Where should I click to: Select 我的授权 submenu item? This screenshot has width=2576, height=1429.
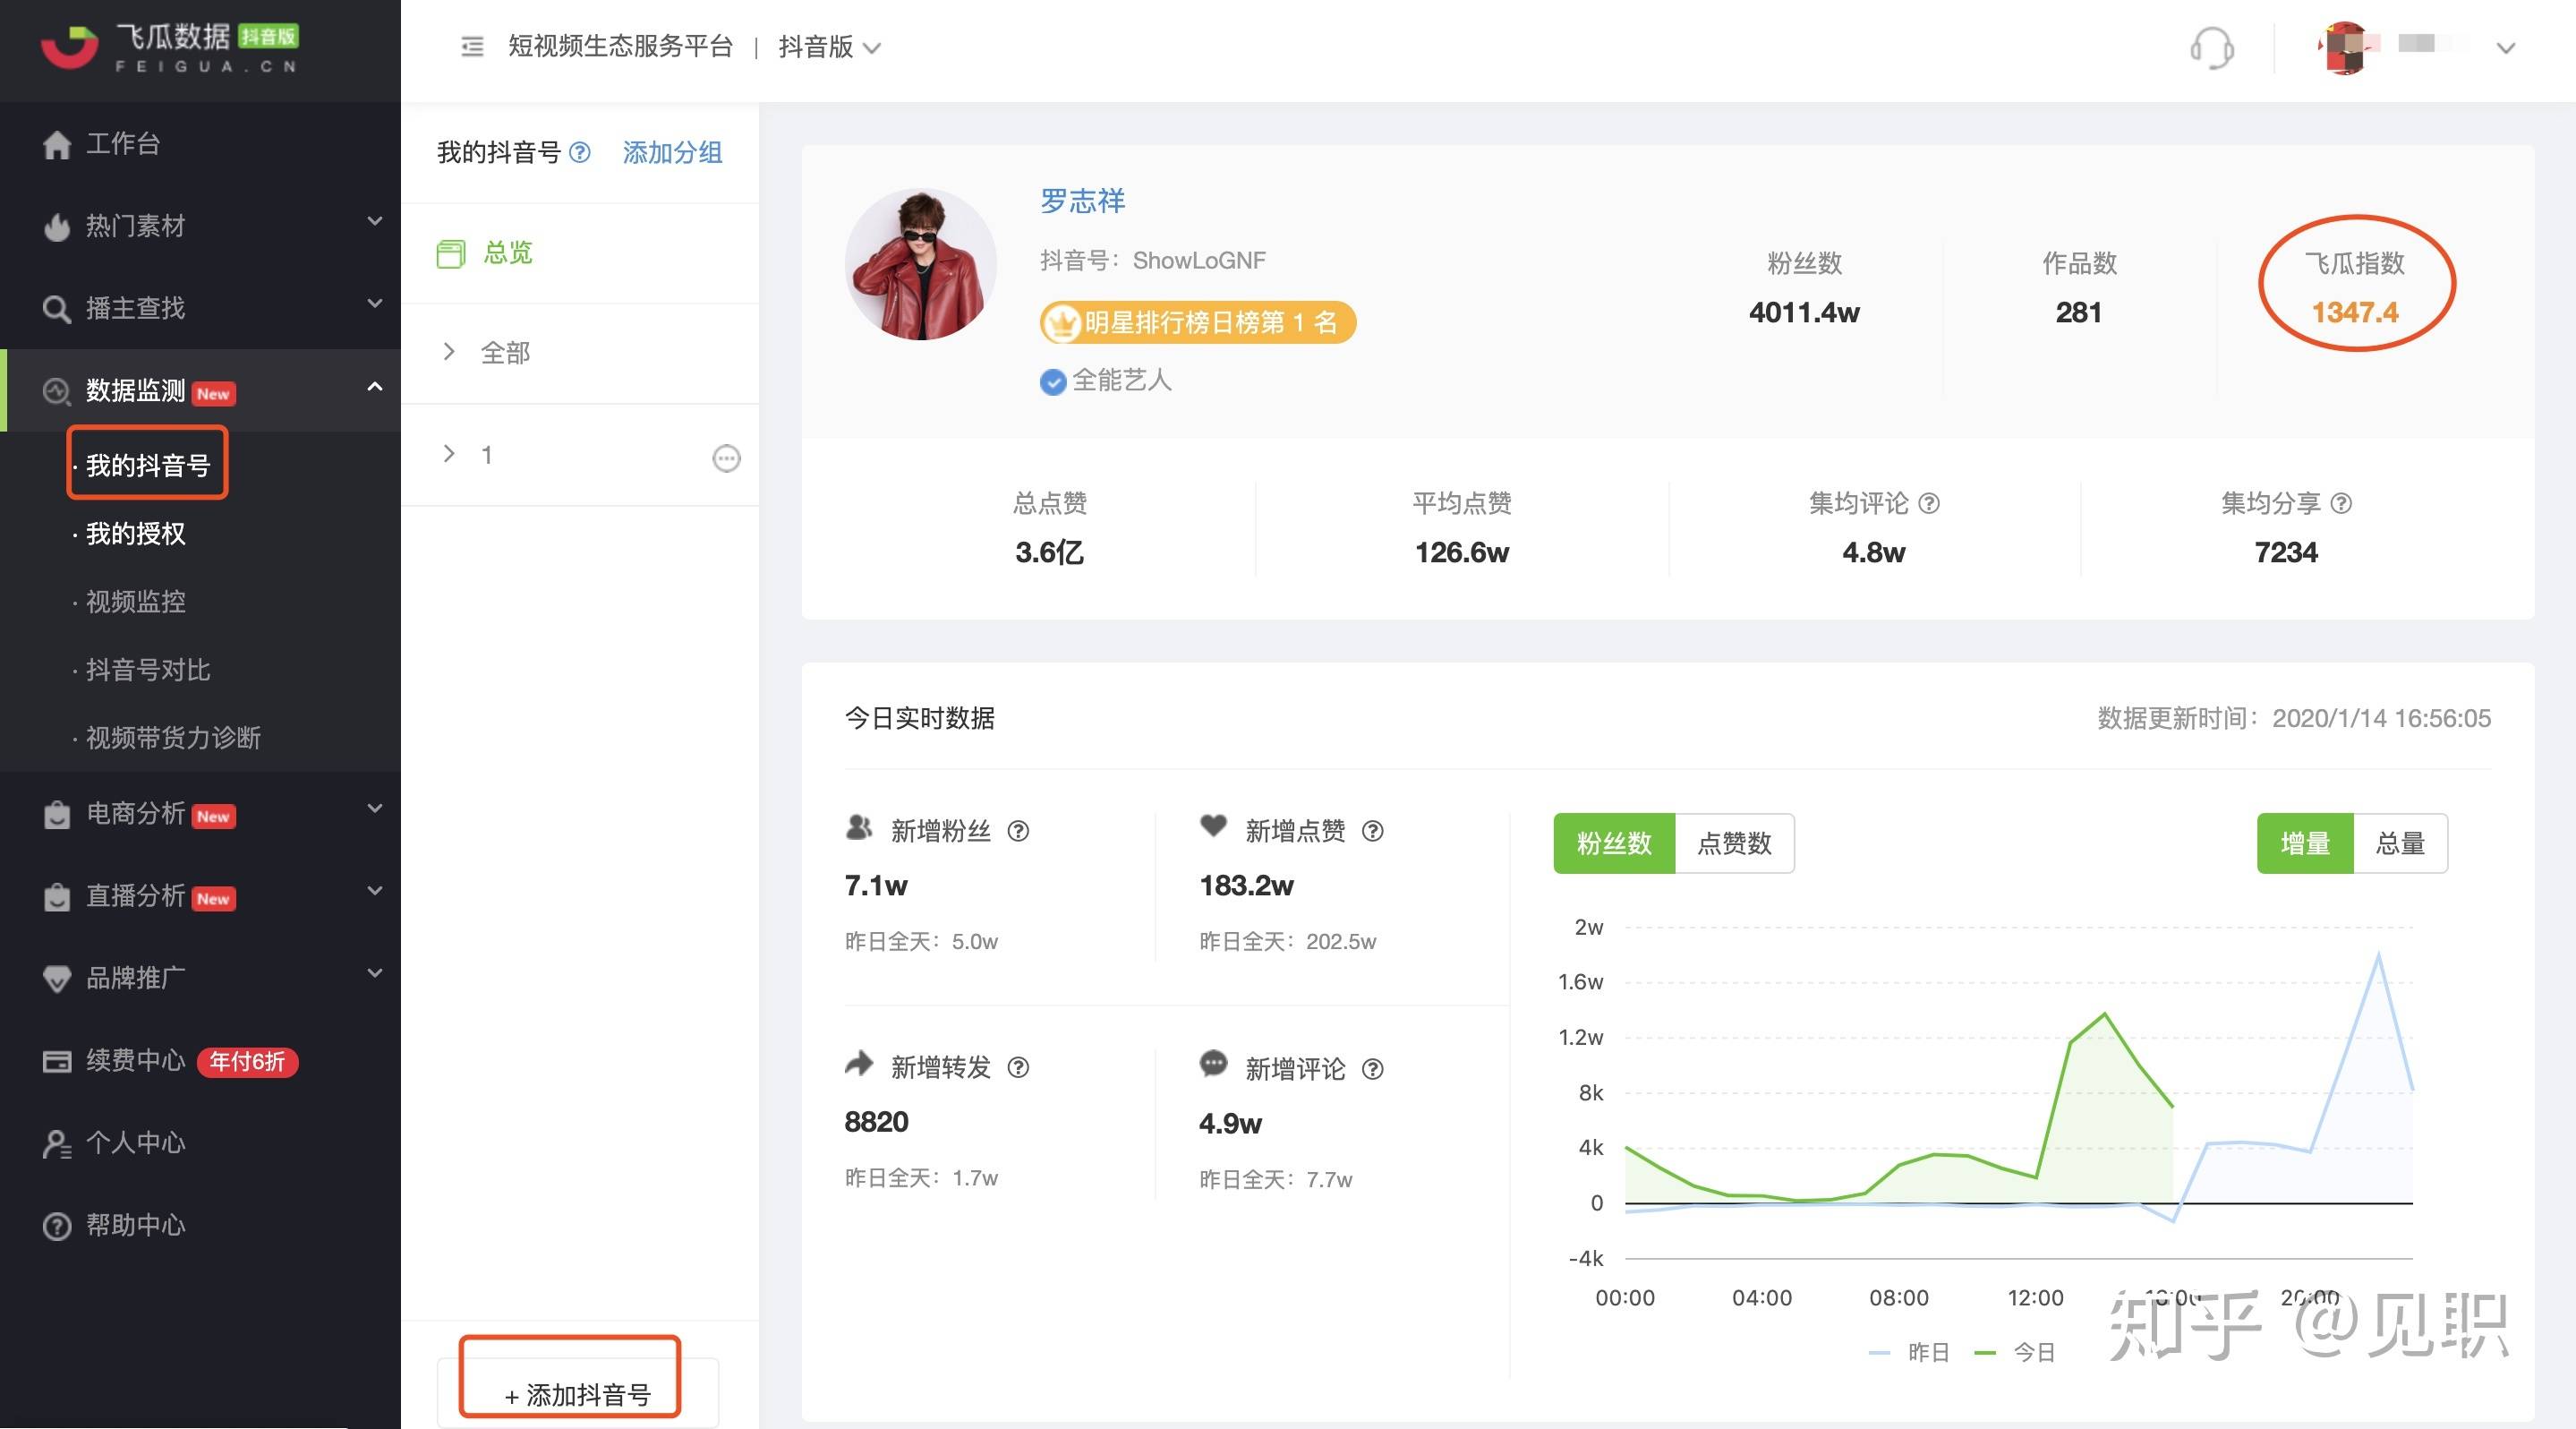click(x=134, y=533)
